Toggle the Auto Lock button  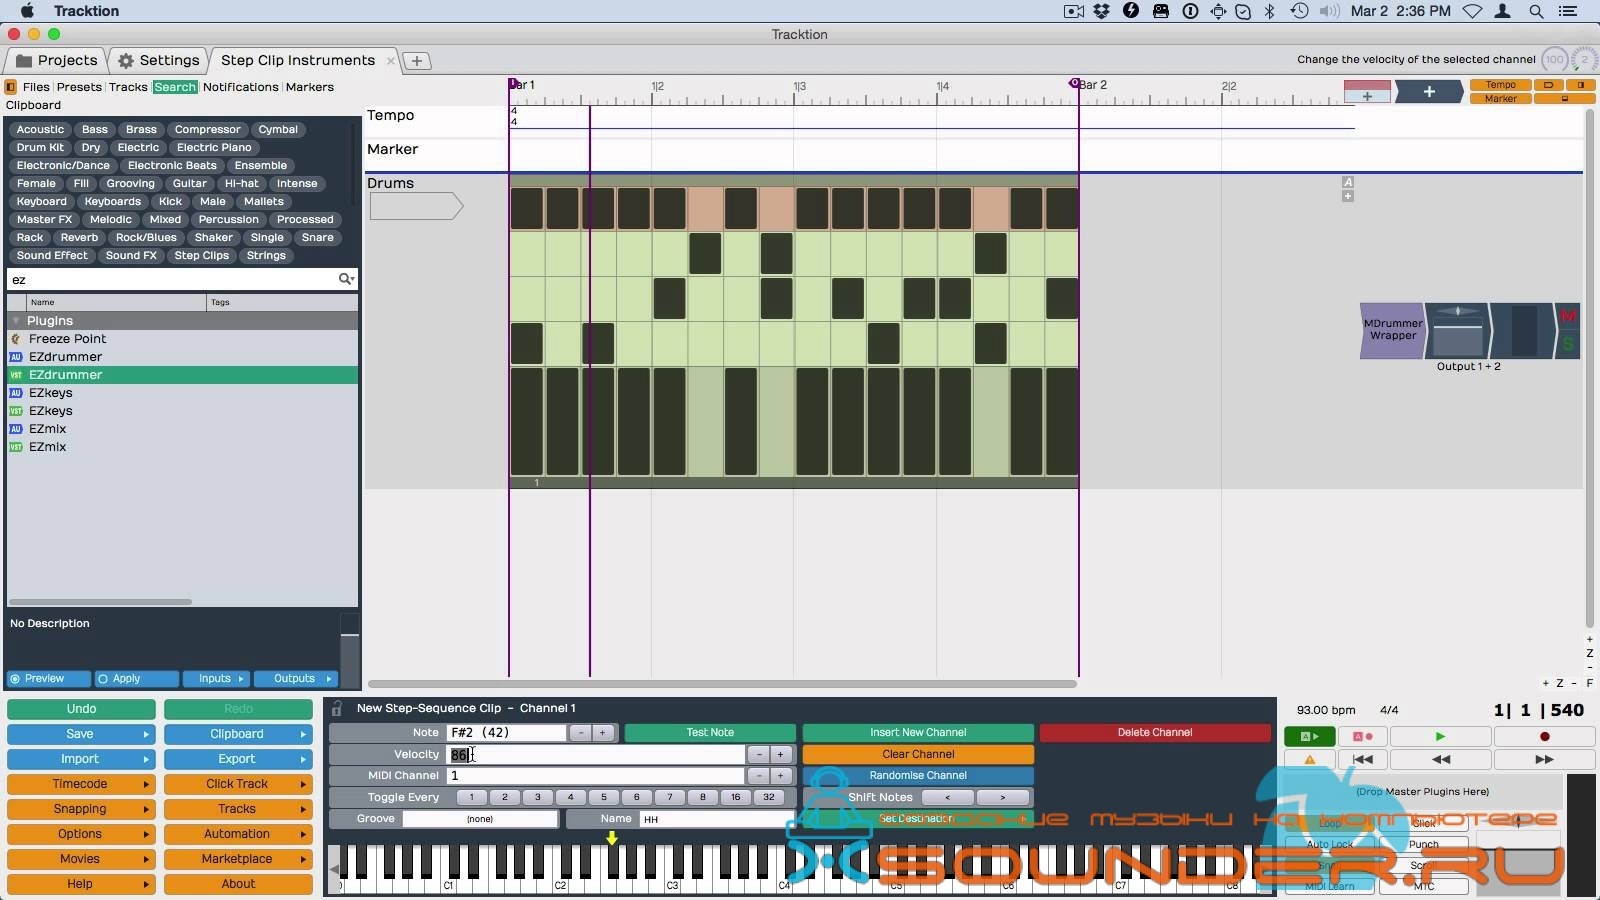tap(1330, 845)
